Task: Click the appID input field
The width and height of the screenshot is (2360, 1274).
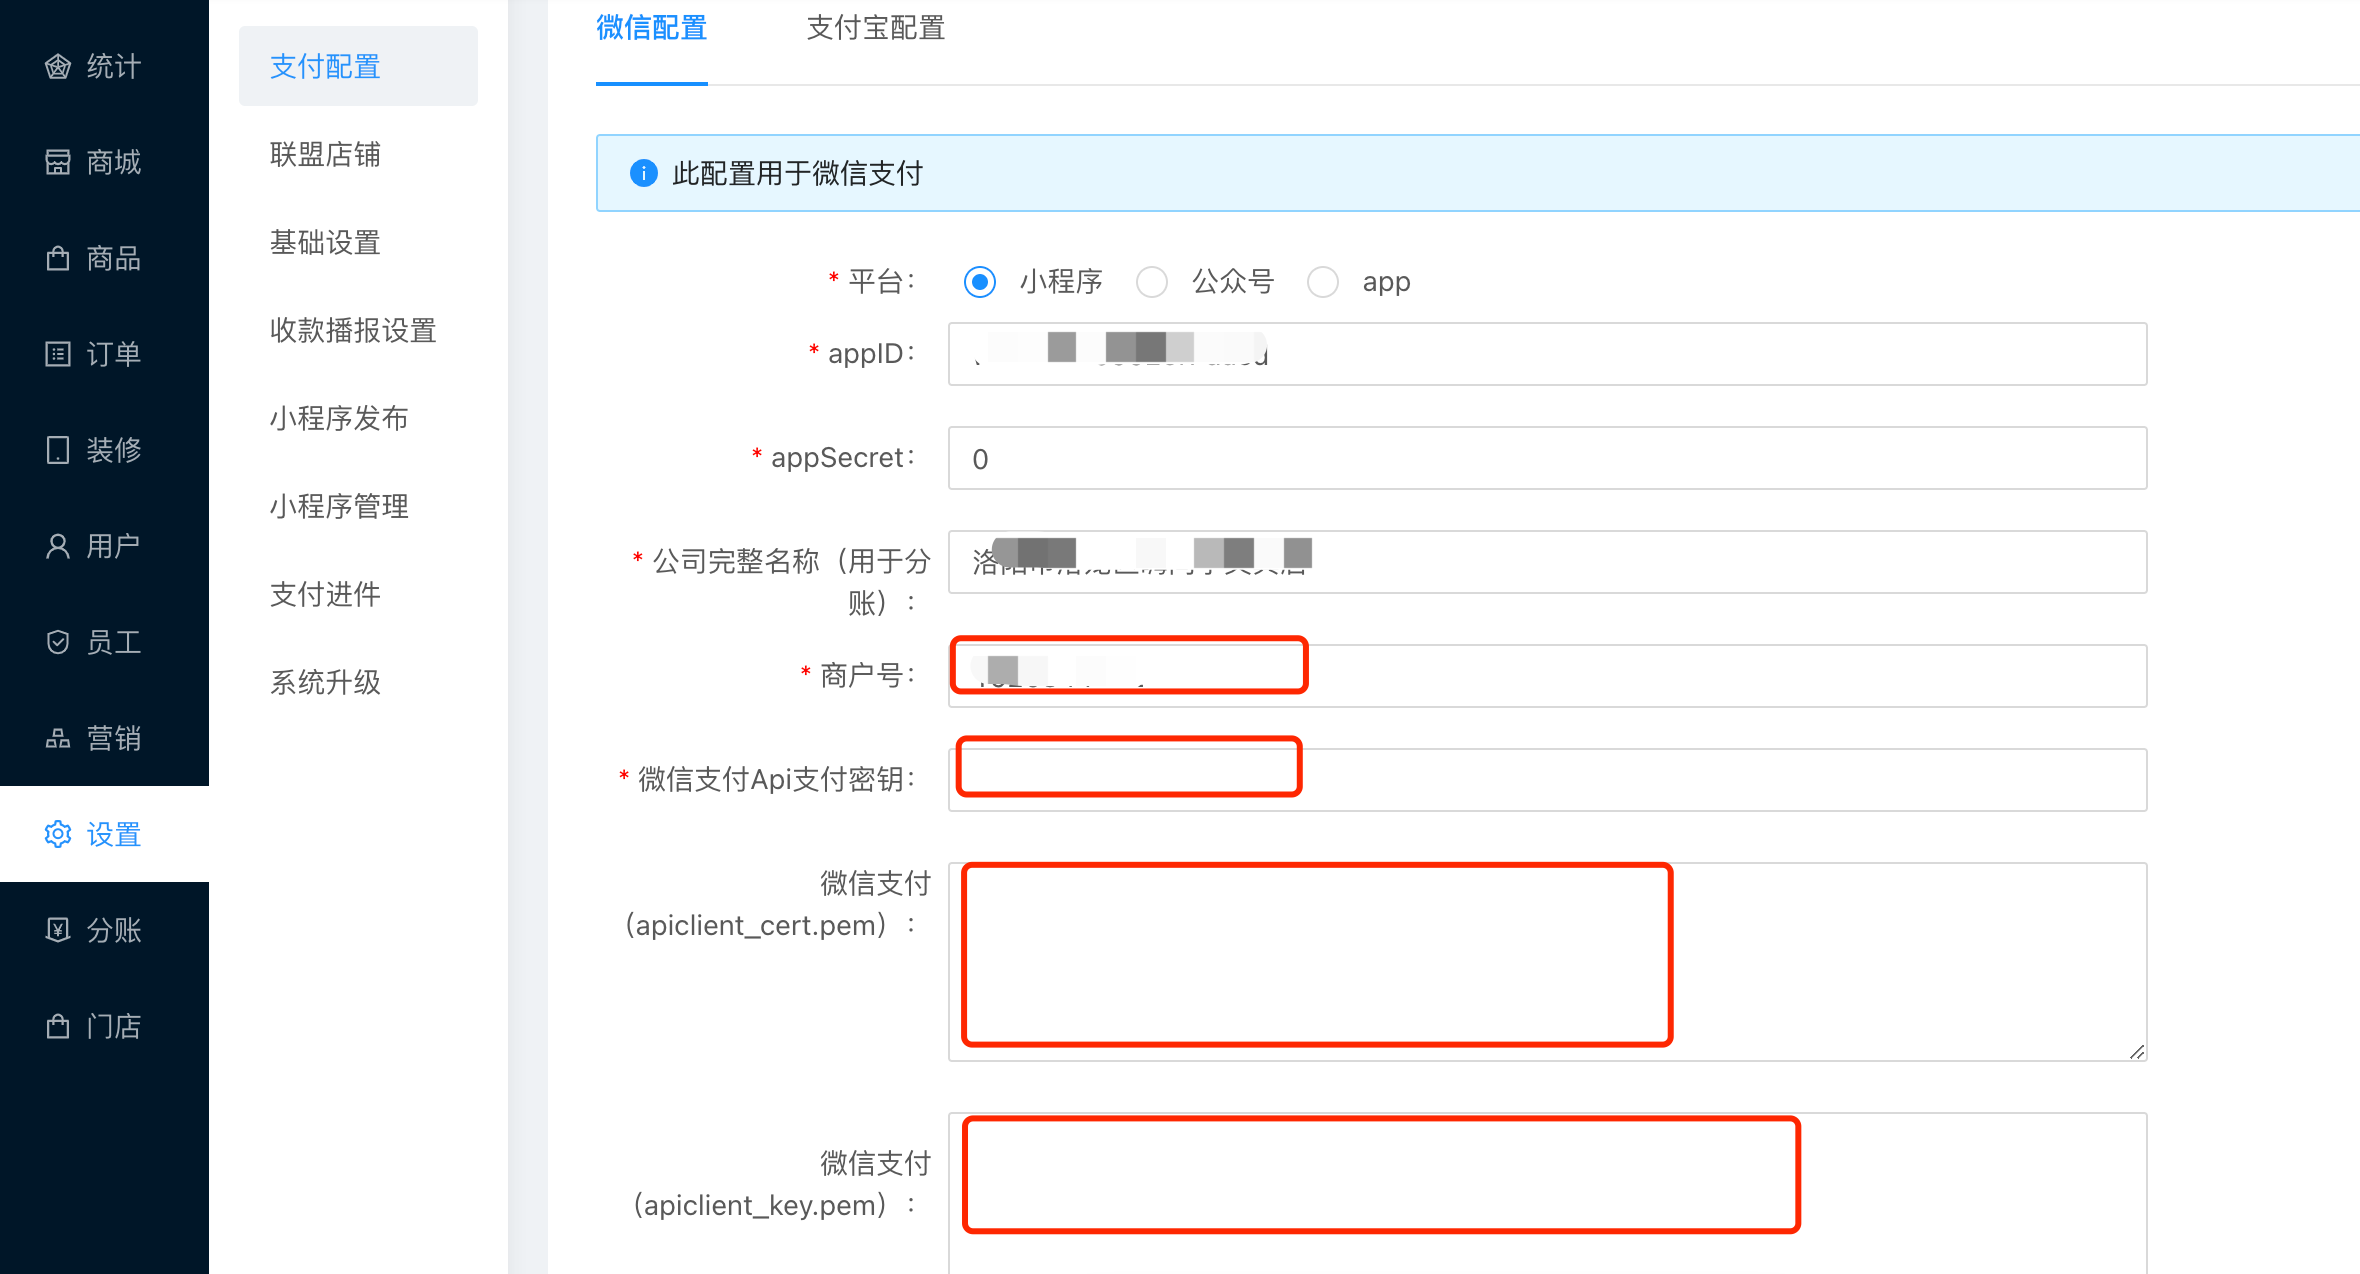Action: pos(1547,354)
